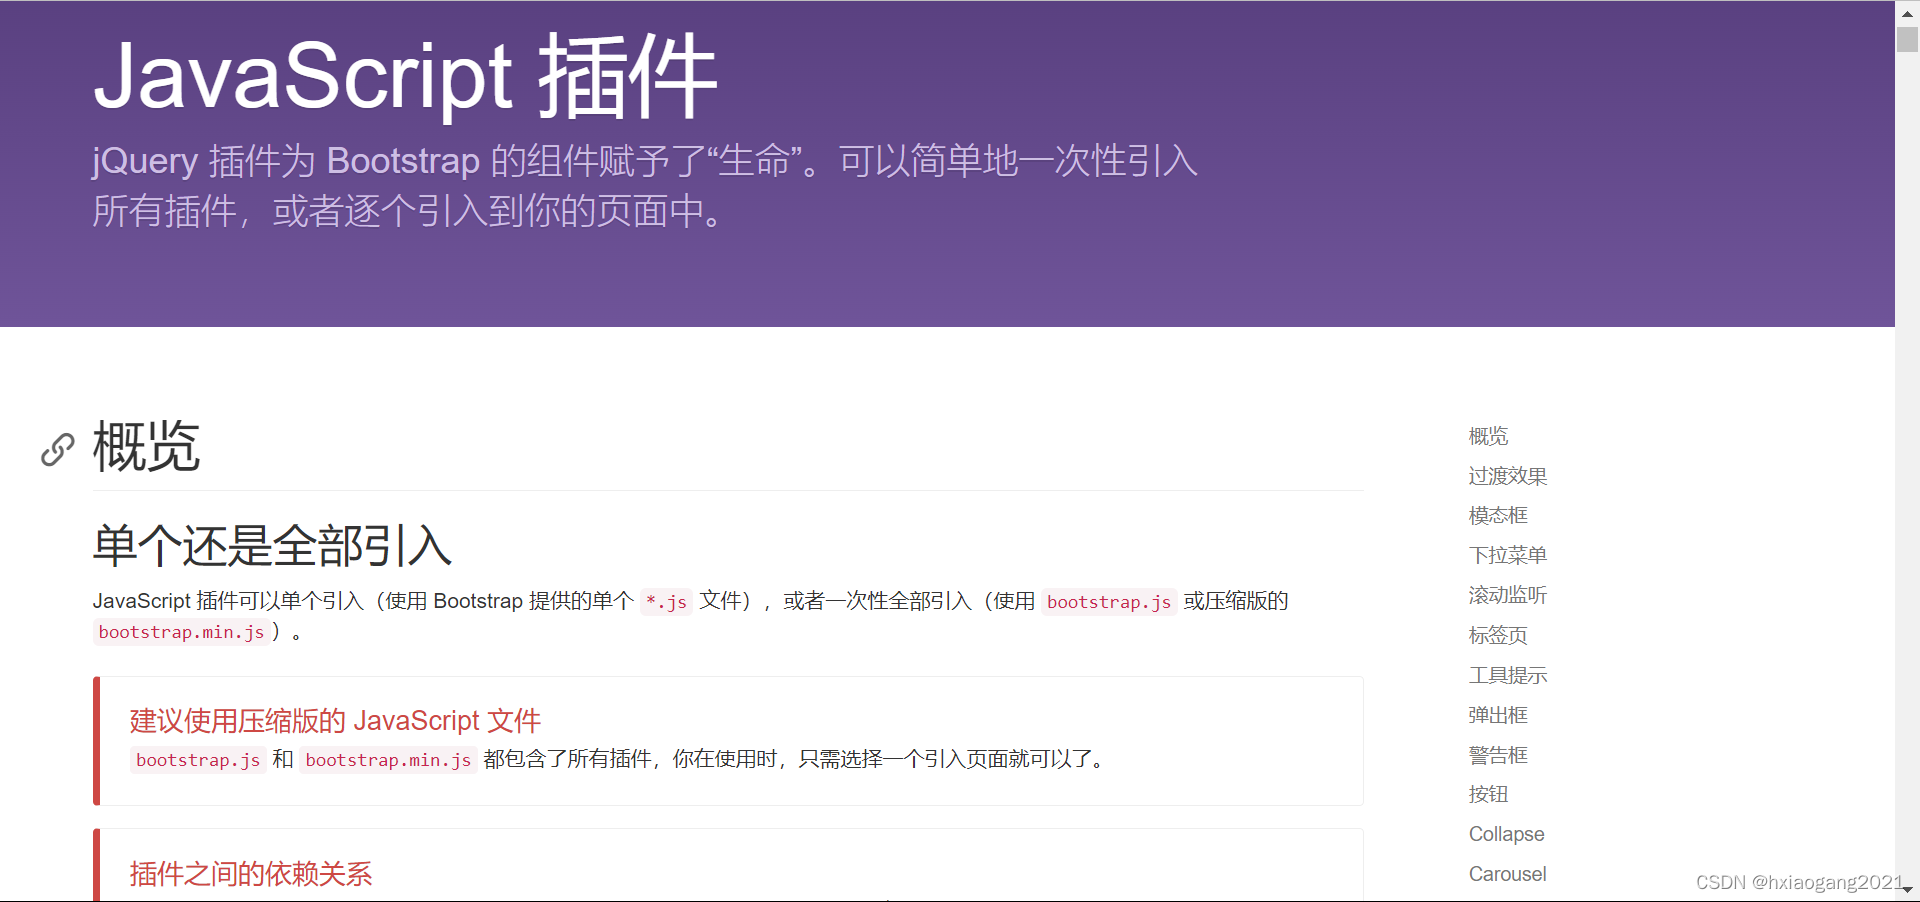
Task: Select 过渡效果 in the sidebar navigation
Action: (1506, 476)
